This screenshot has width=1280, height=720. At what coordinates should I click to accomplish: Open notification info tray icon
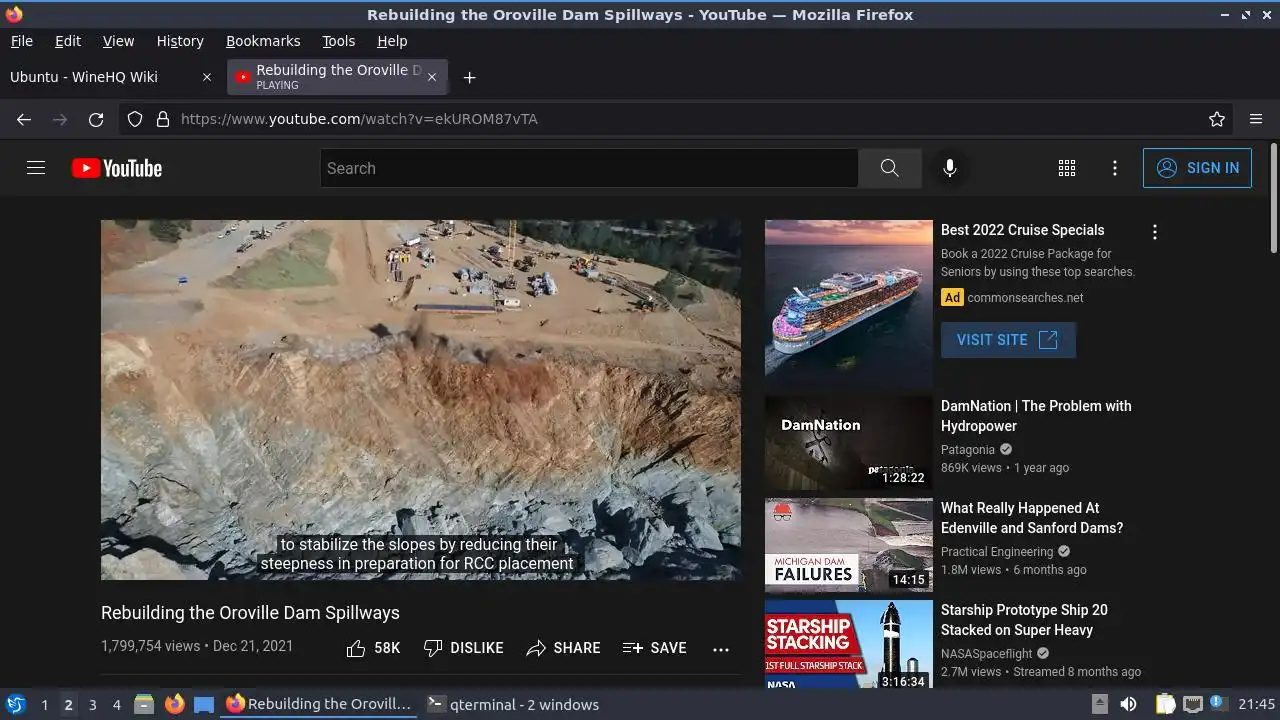coord(1219,704)
